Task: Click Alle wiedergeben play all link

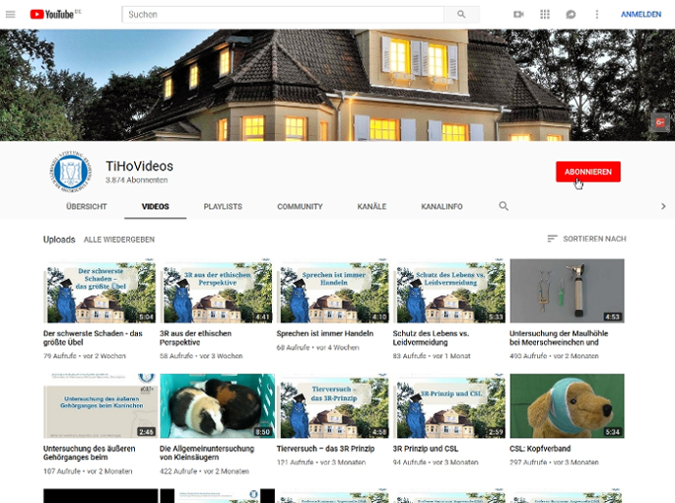Action: coord(118,240)
